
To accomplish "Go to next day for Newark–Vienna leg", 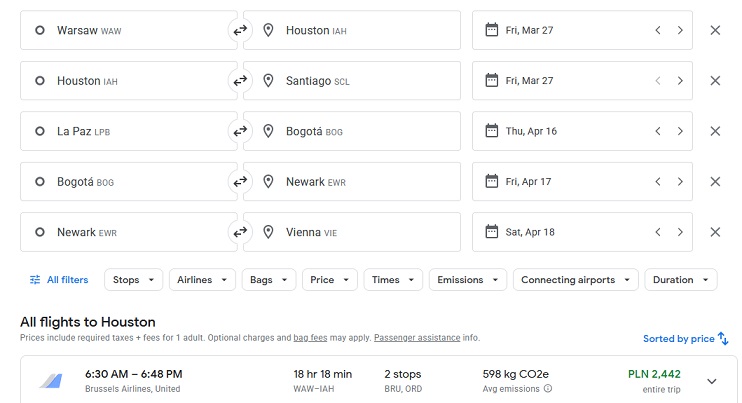I will pyautogui.click(x=680, y=232).
